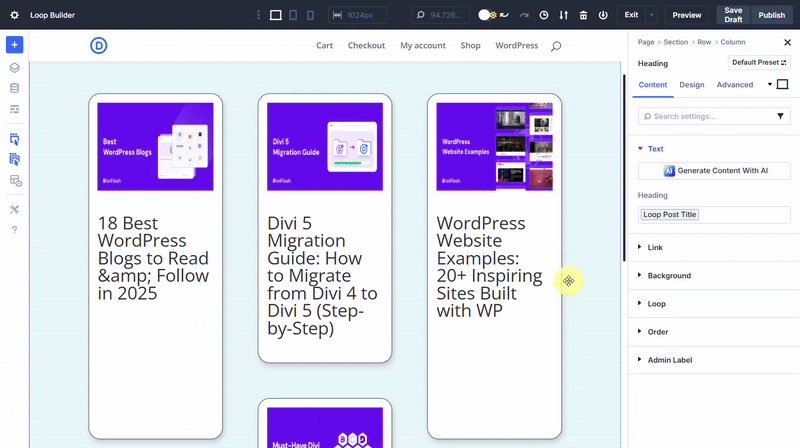Screen dimensions: 800x448
Task: Open the WordPress menu link
Action: pyautogui.click(x=516, y=45)
